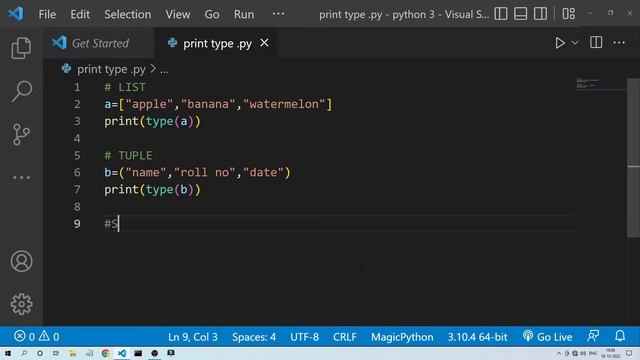640x360 pixels.
Task: Open the Explorer view in activity bar
Action: [x=21, y=48]
